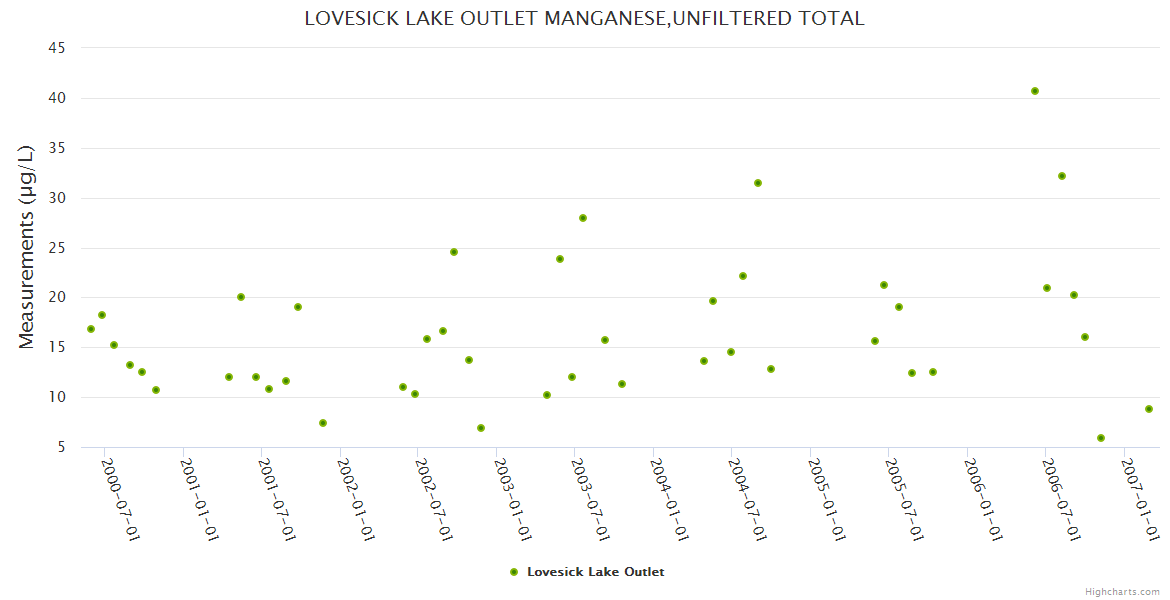
Task: Click the y-axis value 25
Action: coord(57,249)
